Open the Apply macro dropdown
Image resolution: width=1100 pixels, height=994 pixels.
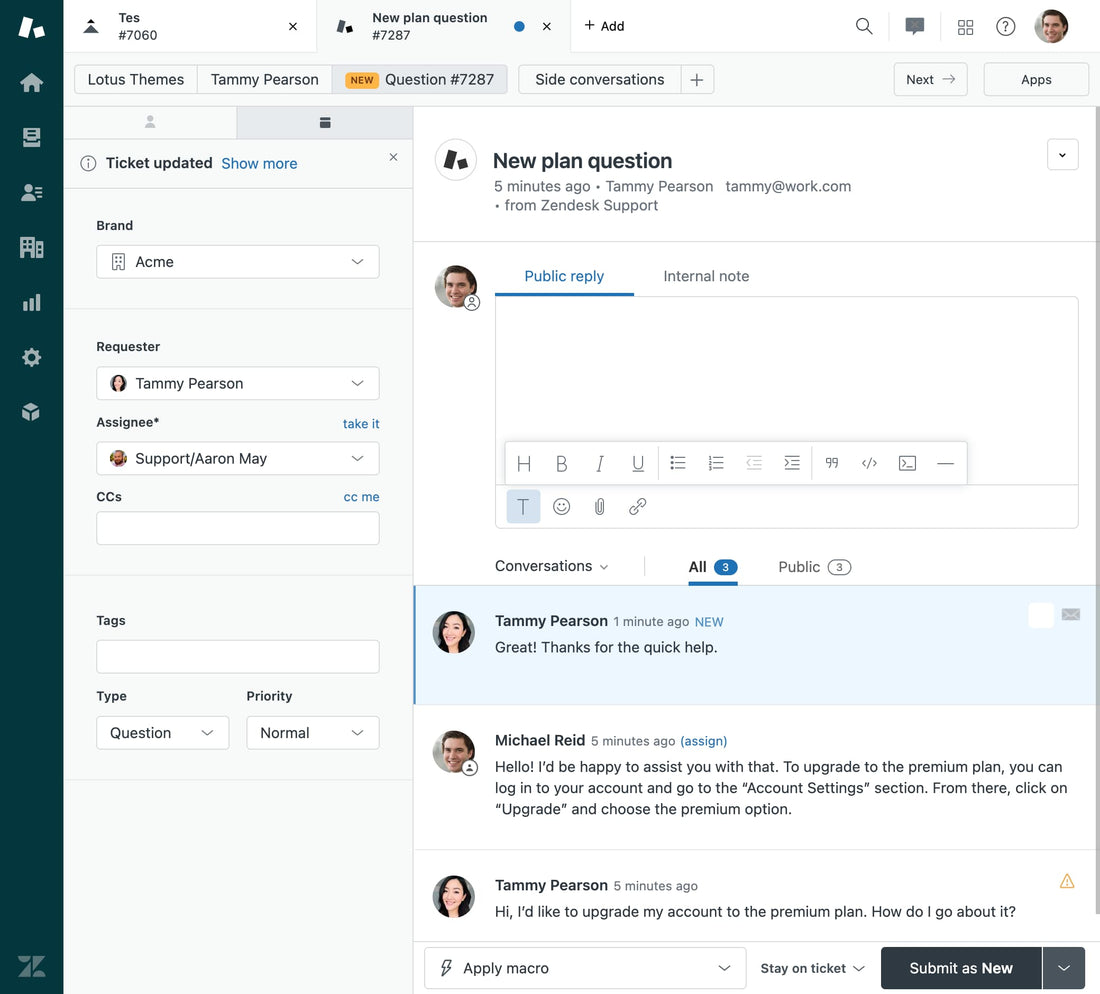pos(585,968)
